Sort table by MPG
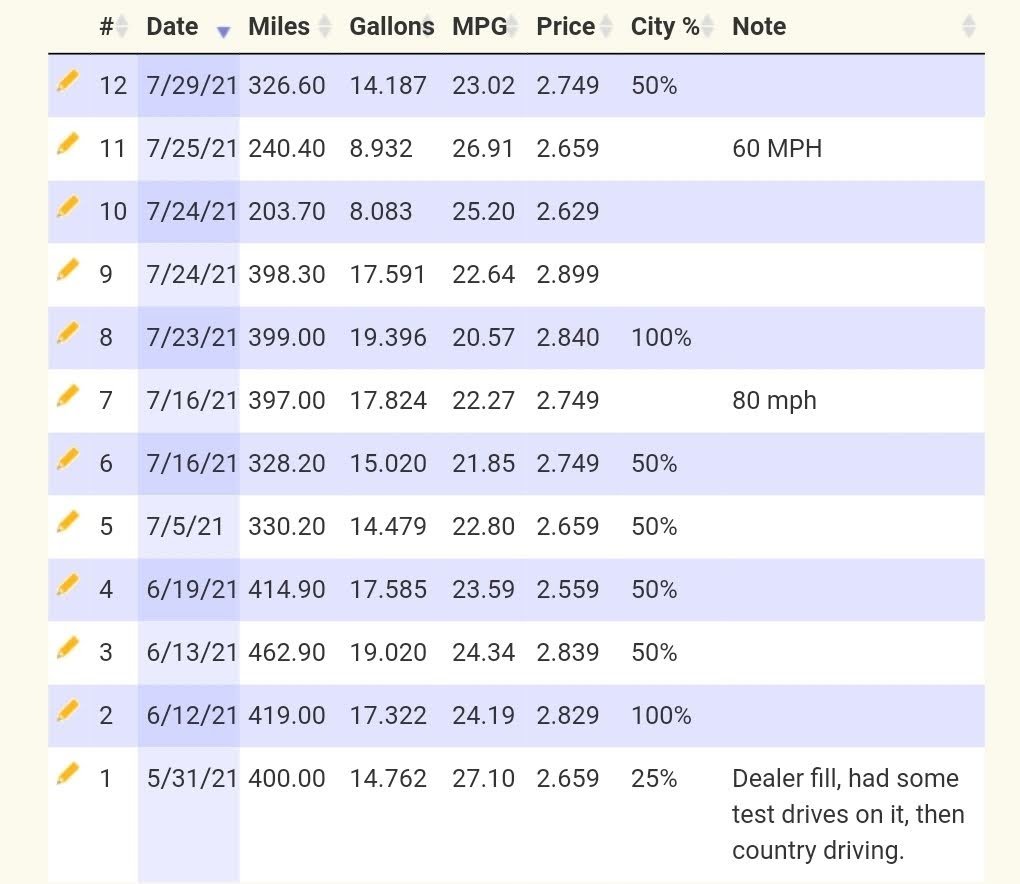The image size is (1020, 884). [485, 27]
